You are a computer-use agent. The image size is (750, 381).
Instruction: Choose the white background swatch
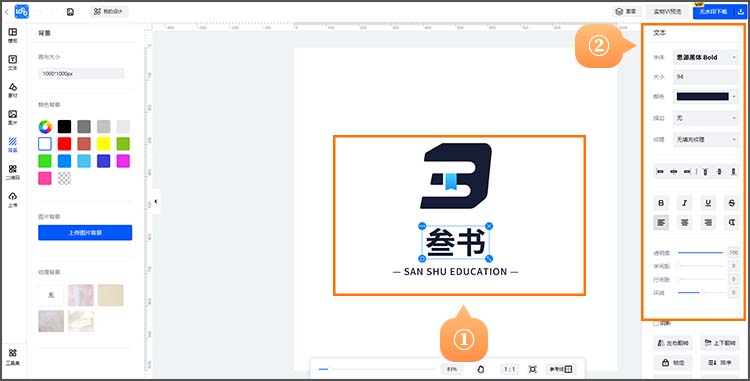tap(45, 144)
